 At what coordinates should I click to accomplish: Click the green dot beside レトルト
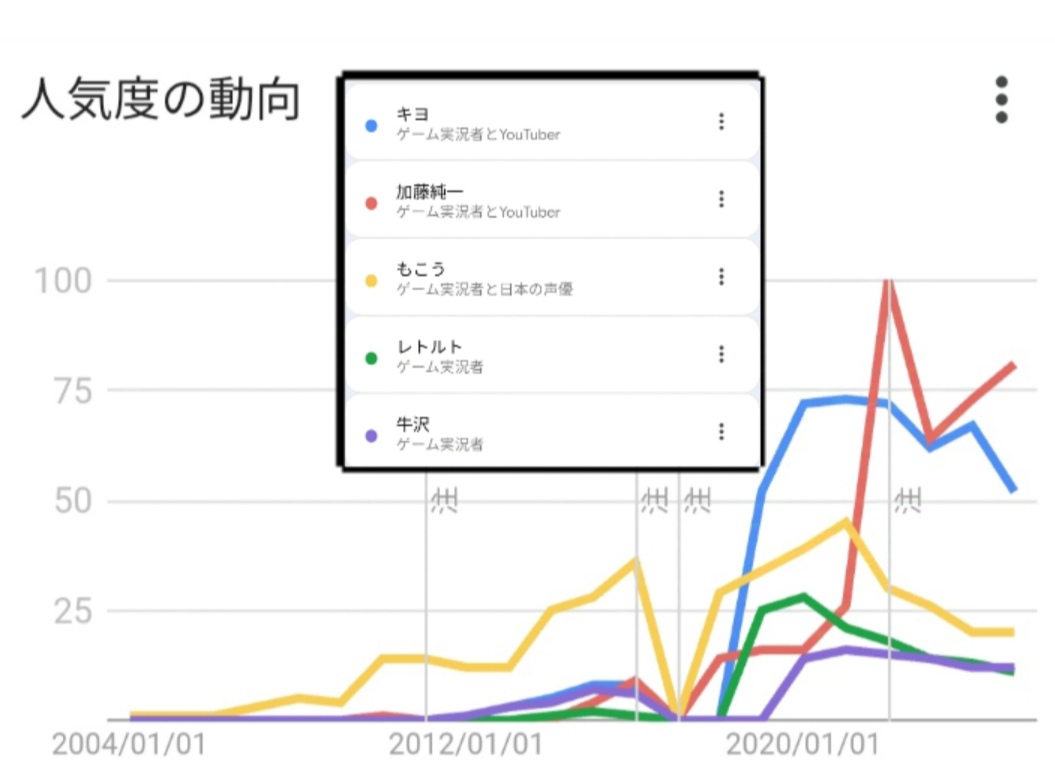pyautogui.click(x=371, y=358)
